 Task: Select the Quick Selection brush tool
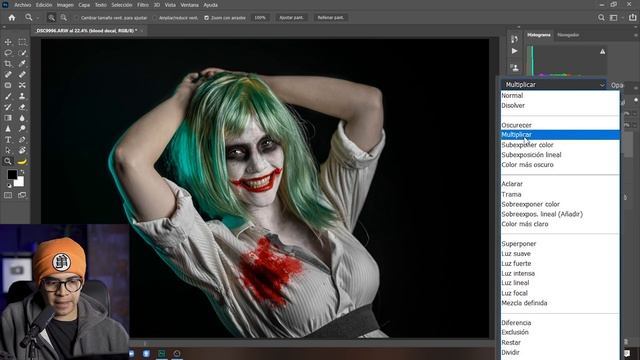tap(22, 53)
